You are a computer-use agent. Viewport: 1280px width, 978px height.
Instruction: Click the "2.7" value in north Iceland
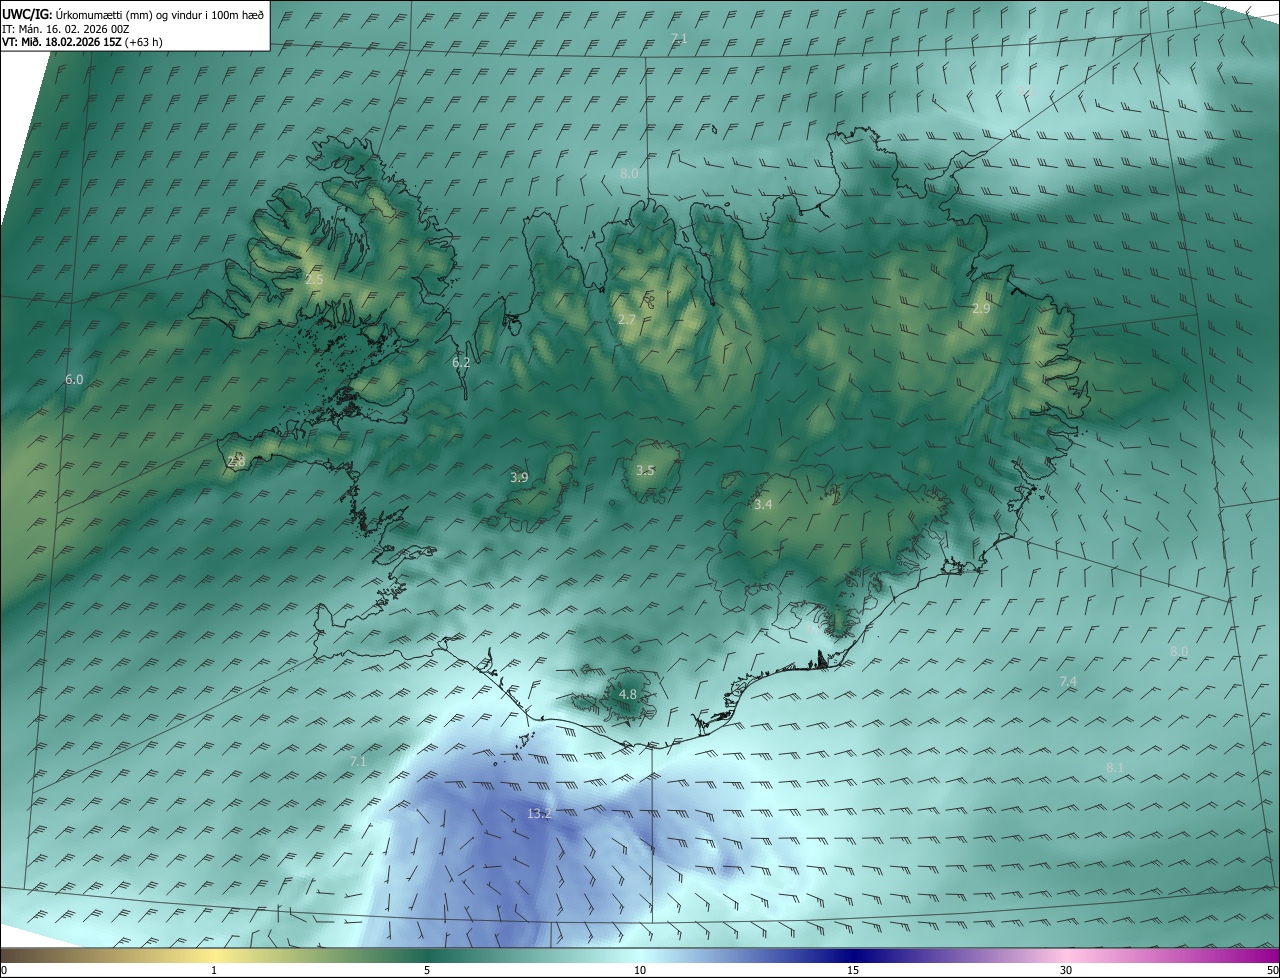pos(626,320)
